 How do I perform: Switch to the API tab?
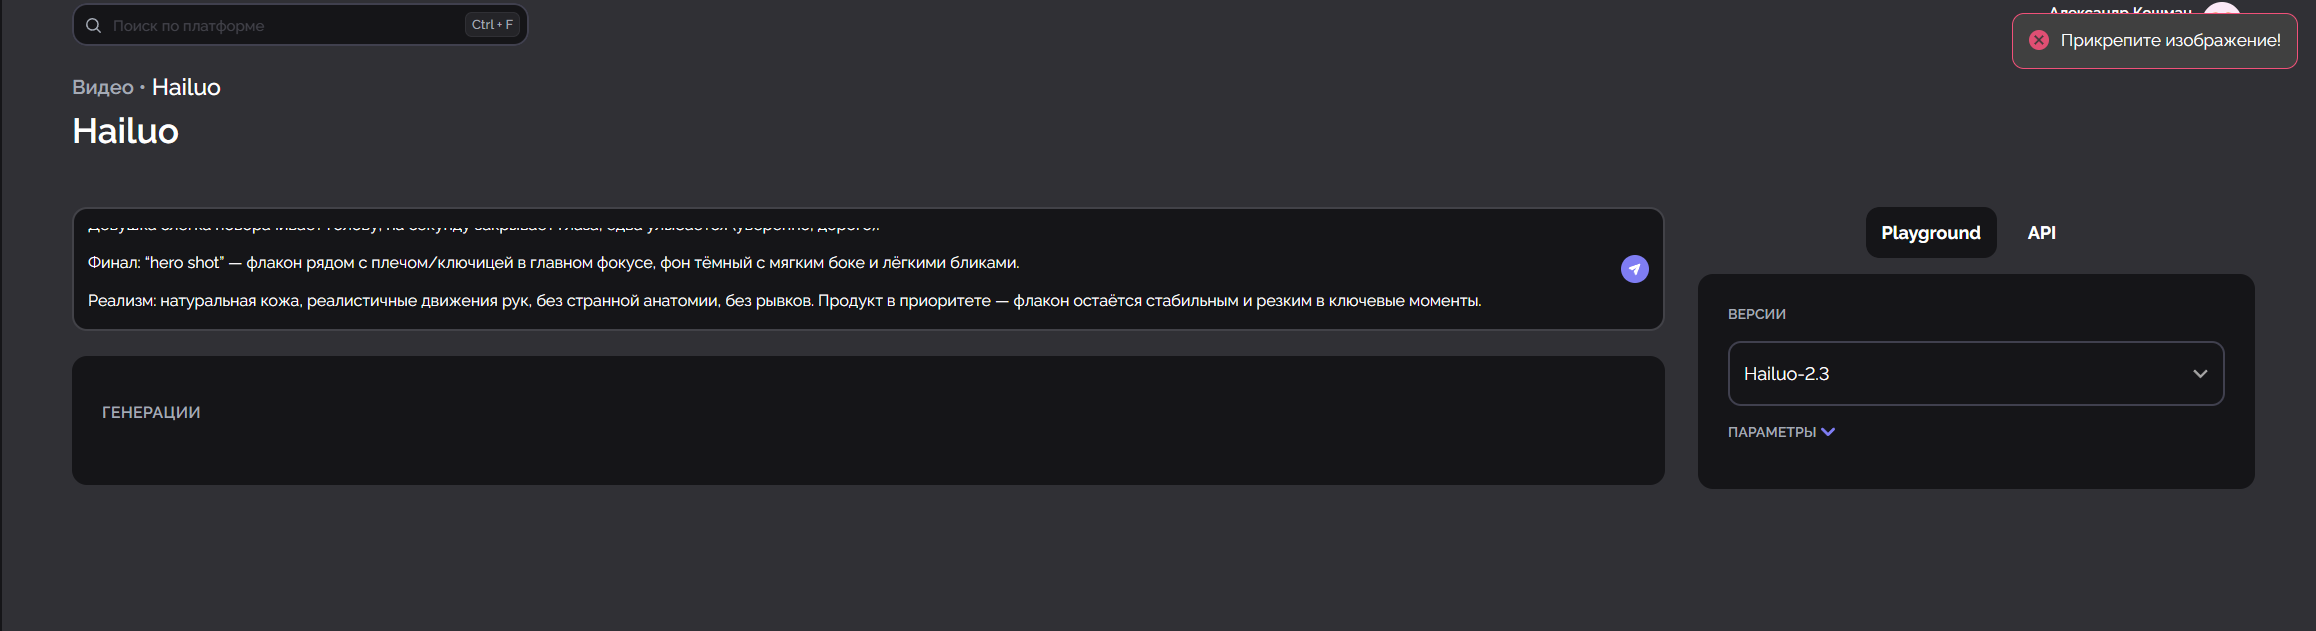click(2041, 233)
